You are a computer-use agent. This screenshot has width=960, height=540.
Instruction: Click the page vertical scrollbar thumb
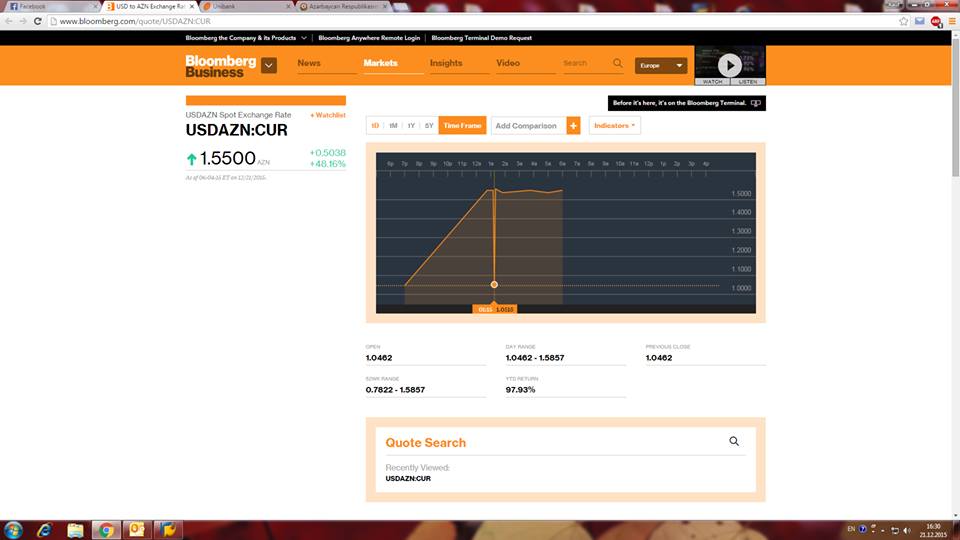(955, 107)
